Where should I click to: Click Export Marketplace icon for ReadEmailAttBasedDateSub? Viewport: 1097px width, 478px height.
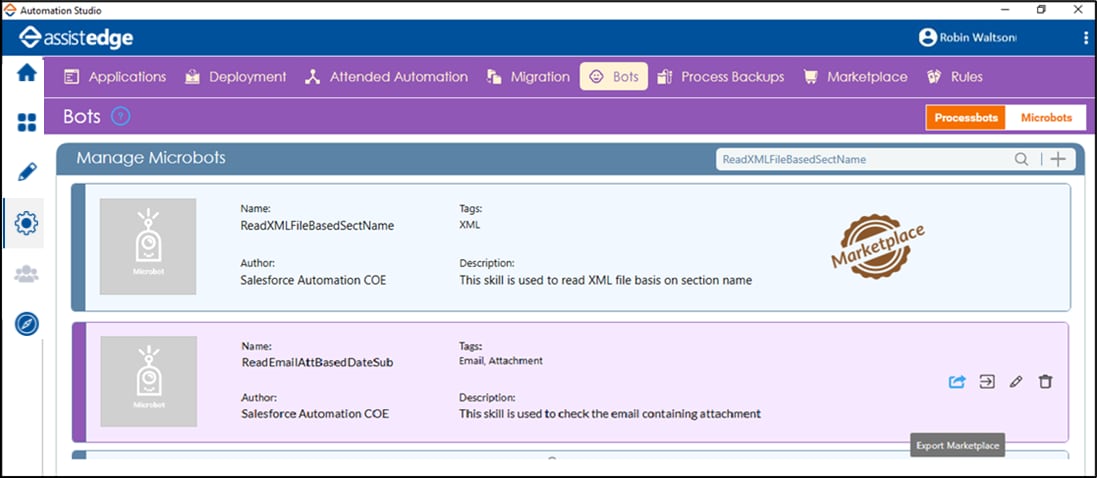[957, 382]
